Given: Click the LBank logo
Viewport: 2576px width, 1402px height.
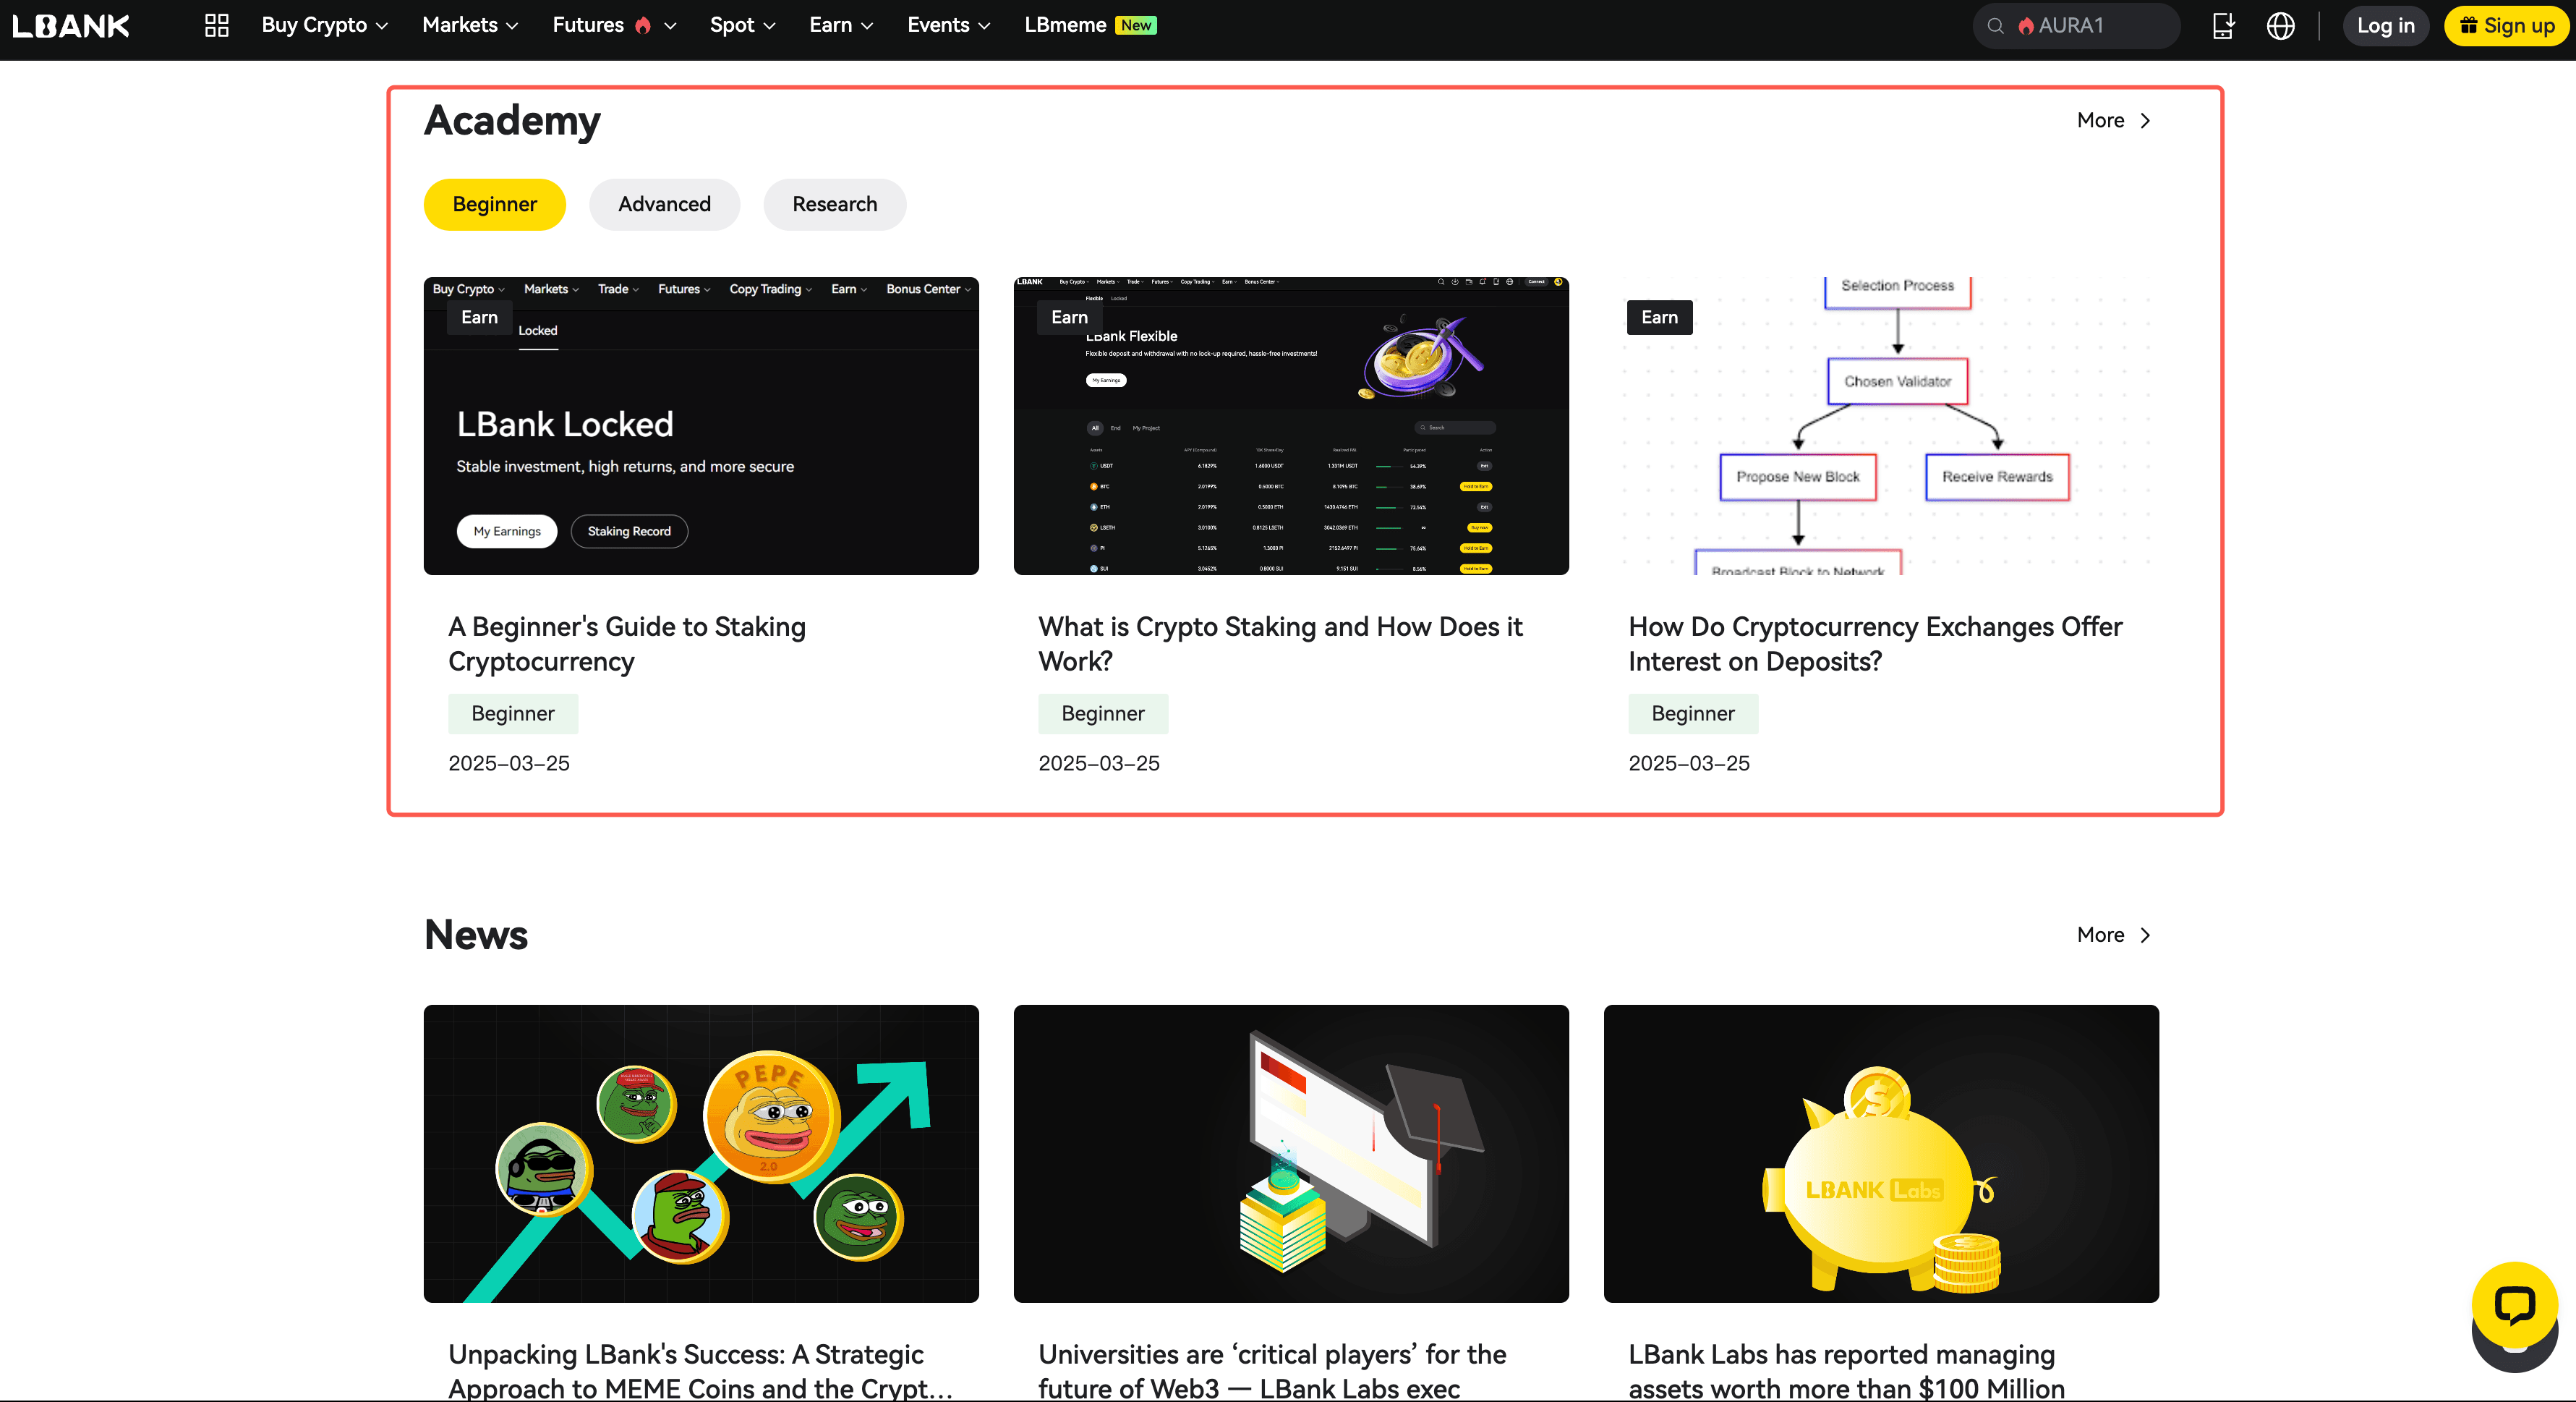Looking at the screenshot, I should pos(71,26).
